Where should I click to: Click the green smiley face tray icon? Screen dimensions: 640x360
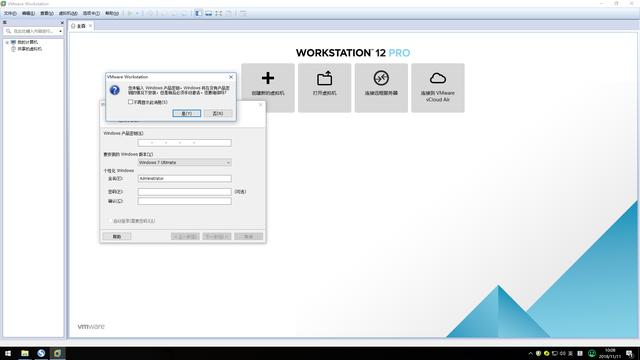pyautogui.click(x=592, y=353)
